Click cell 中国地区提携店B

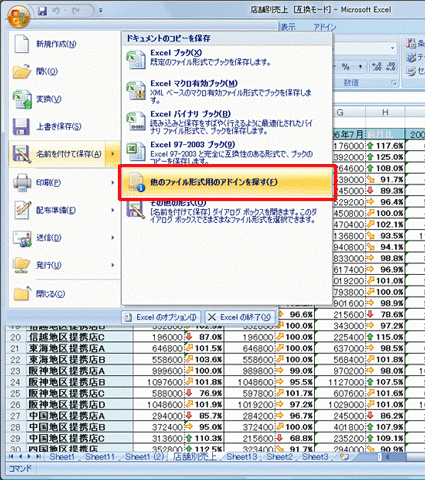pyautogui.click(x=80, y=427)
